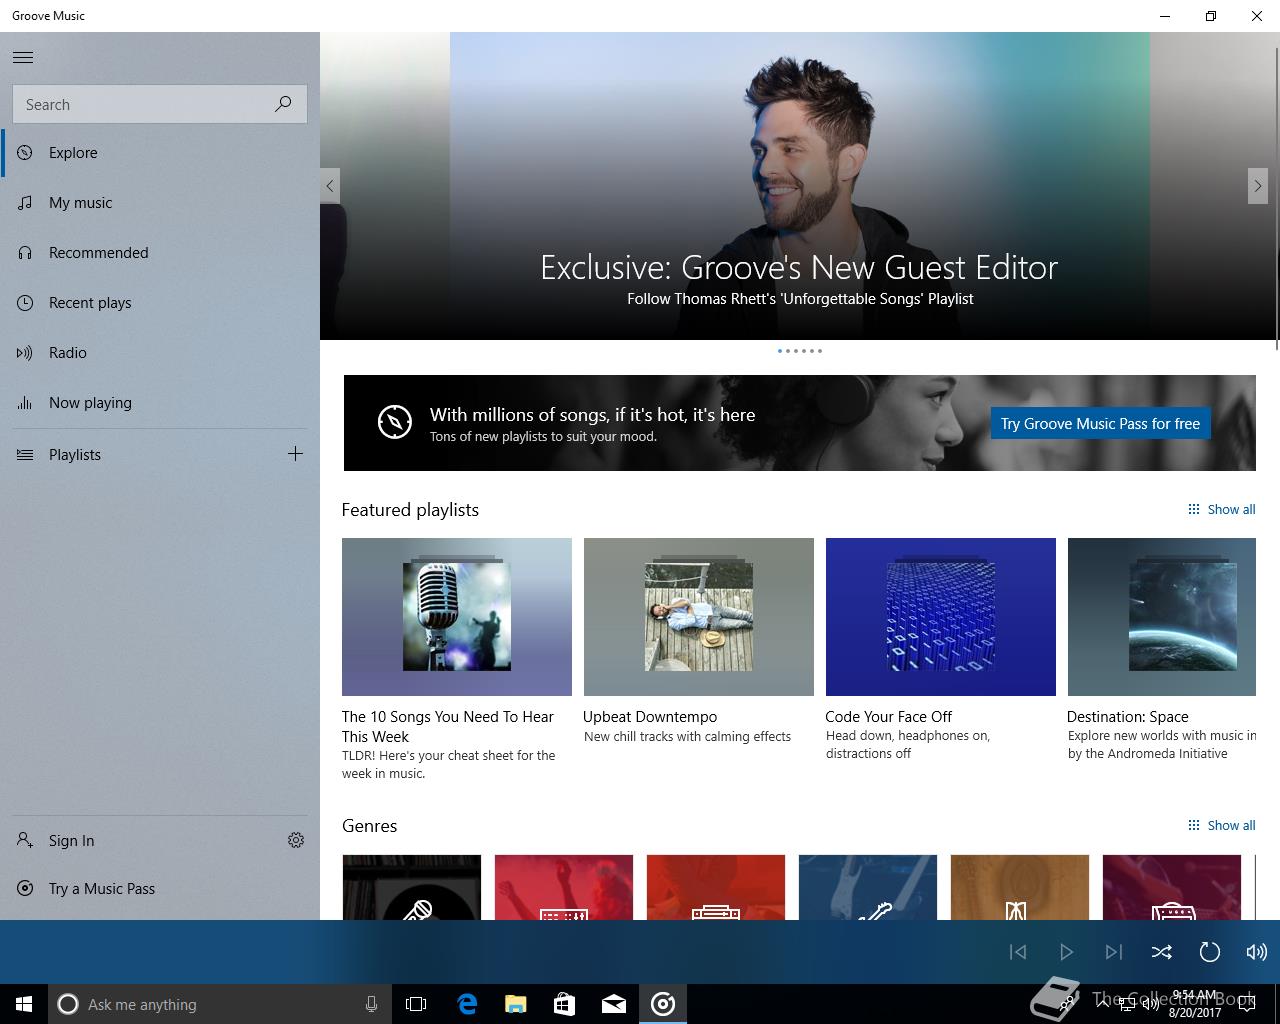Image resolution: width=1280 pixels, height=1024 pixels.
Task: Click The 10 Songs You Need To Hear title
Action: [x=447, y=726]
